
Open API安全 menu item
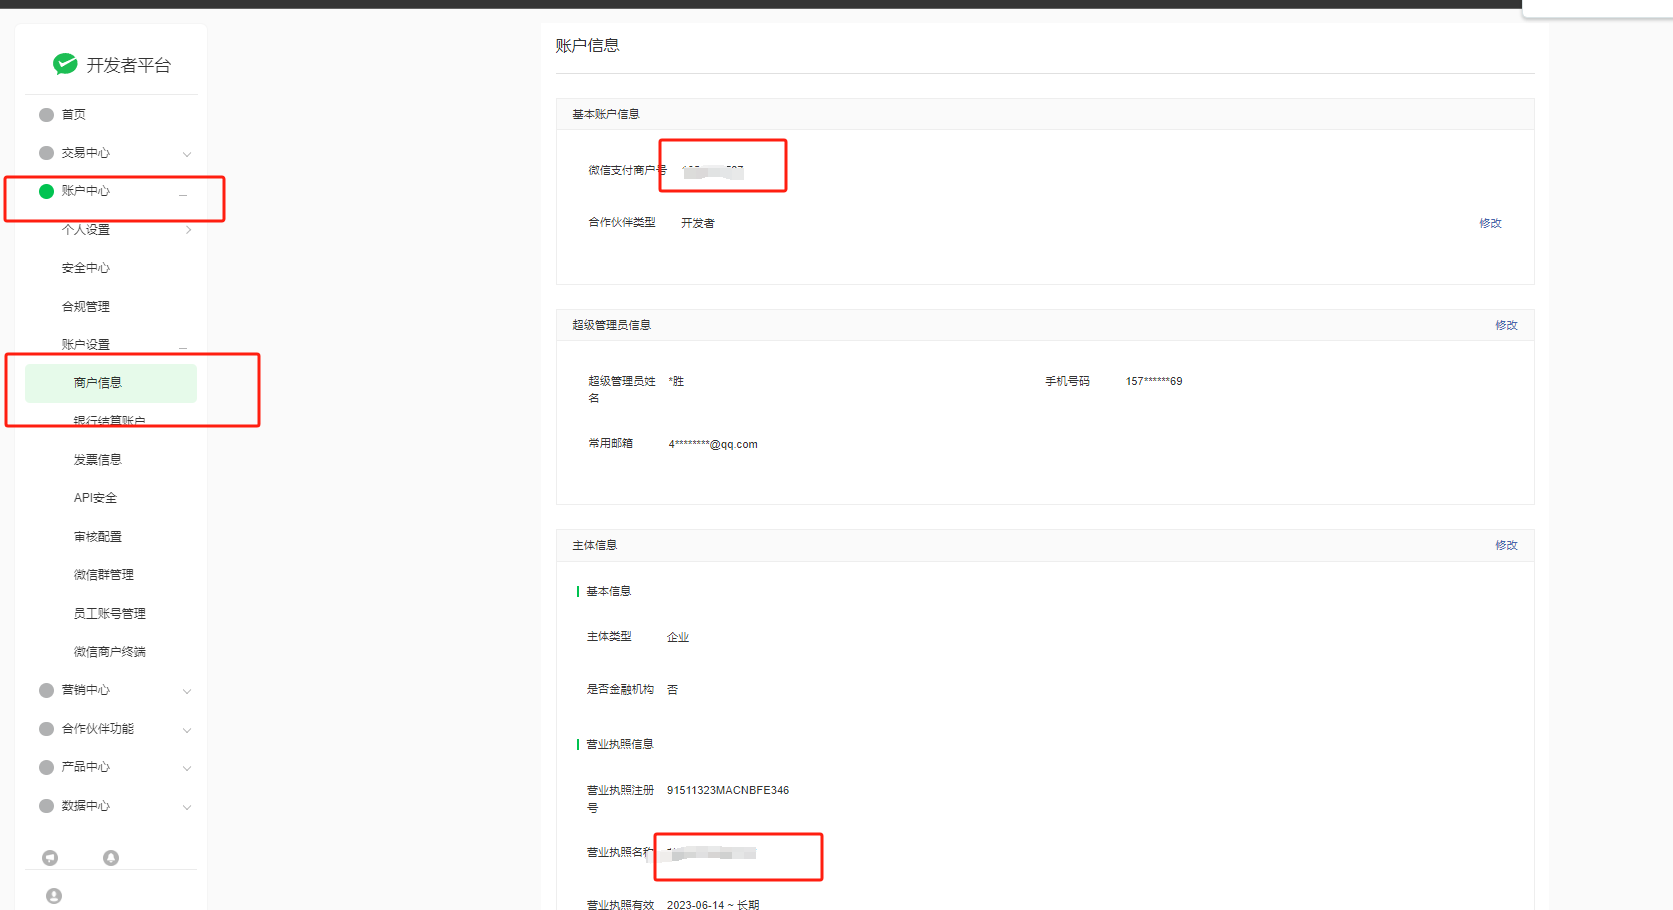(96, 498)
